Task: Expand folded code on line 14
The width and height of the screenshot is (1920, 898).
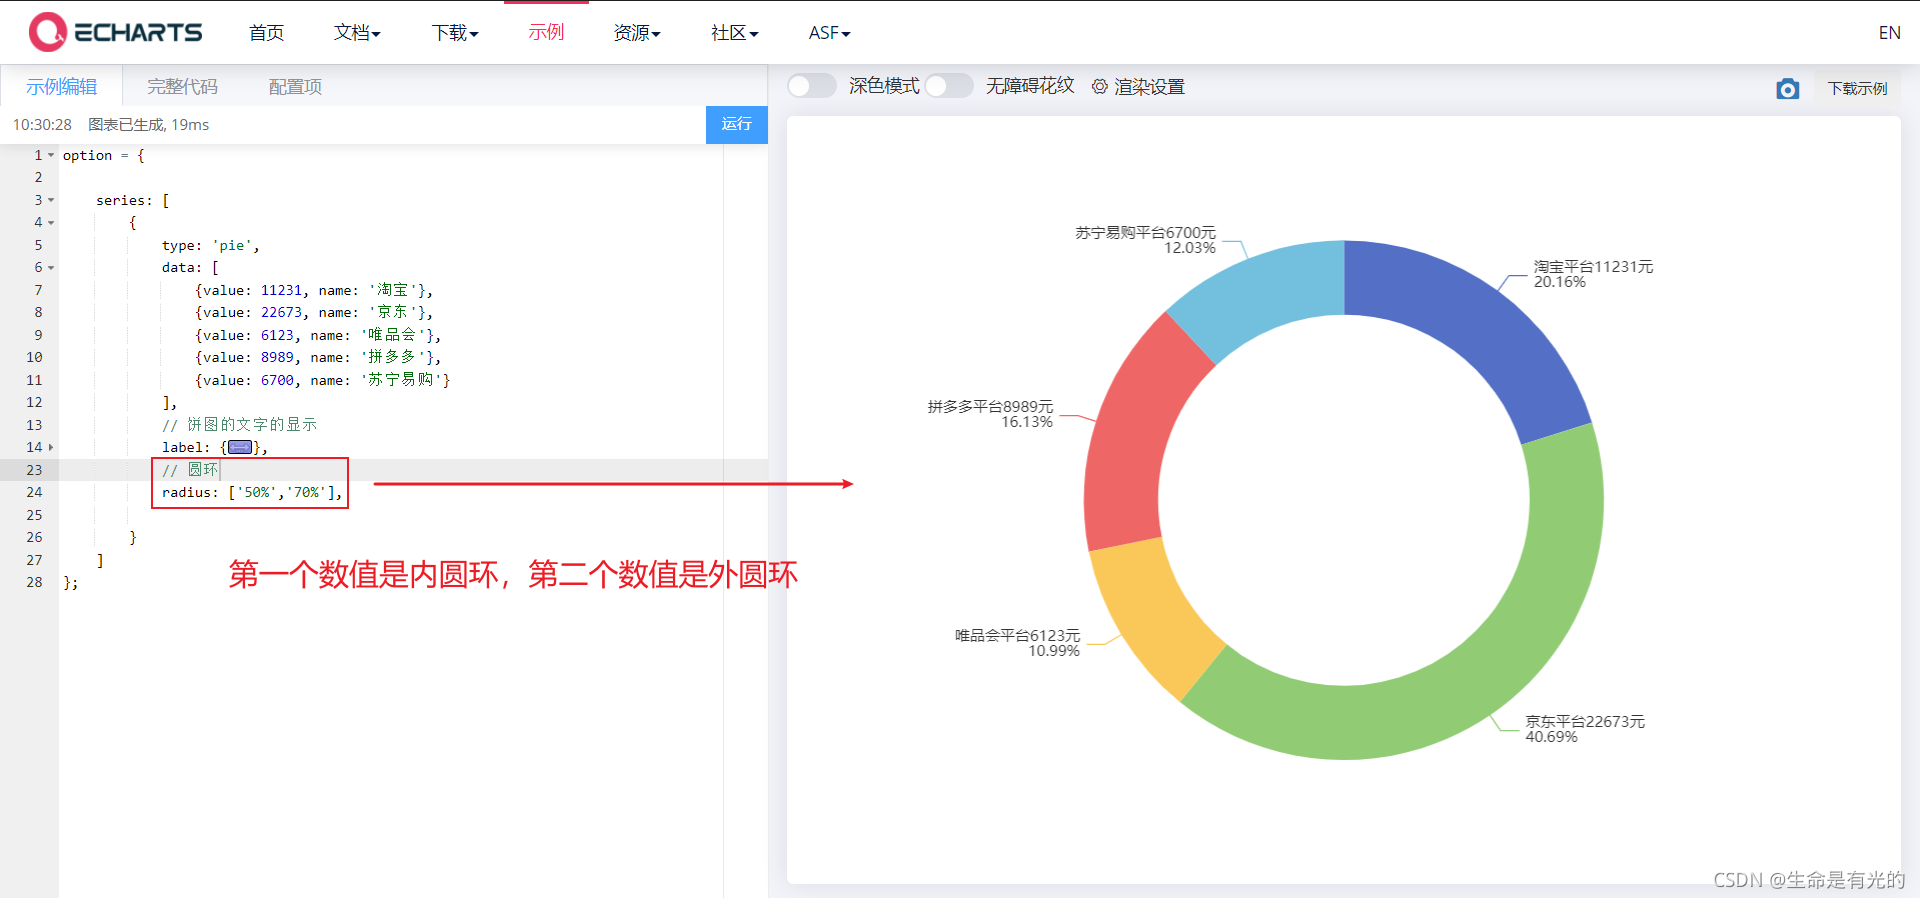Action: [51, 447]
